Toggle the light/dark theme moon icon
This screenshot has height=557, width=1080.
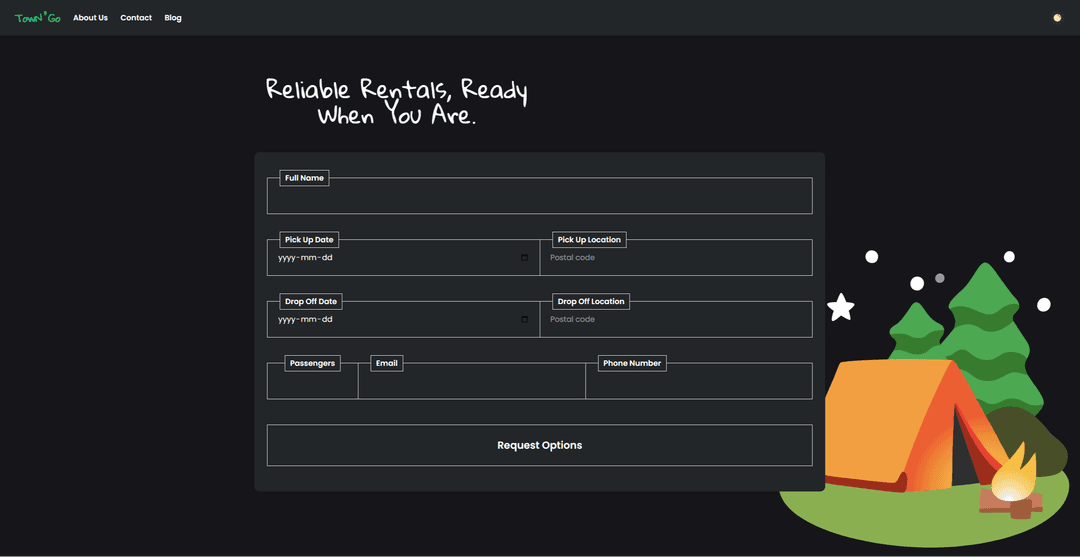tap(1058, 18)
